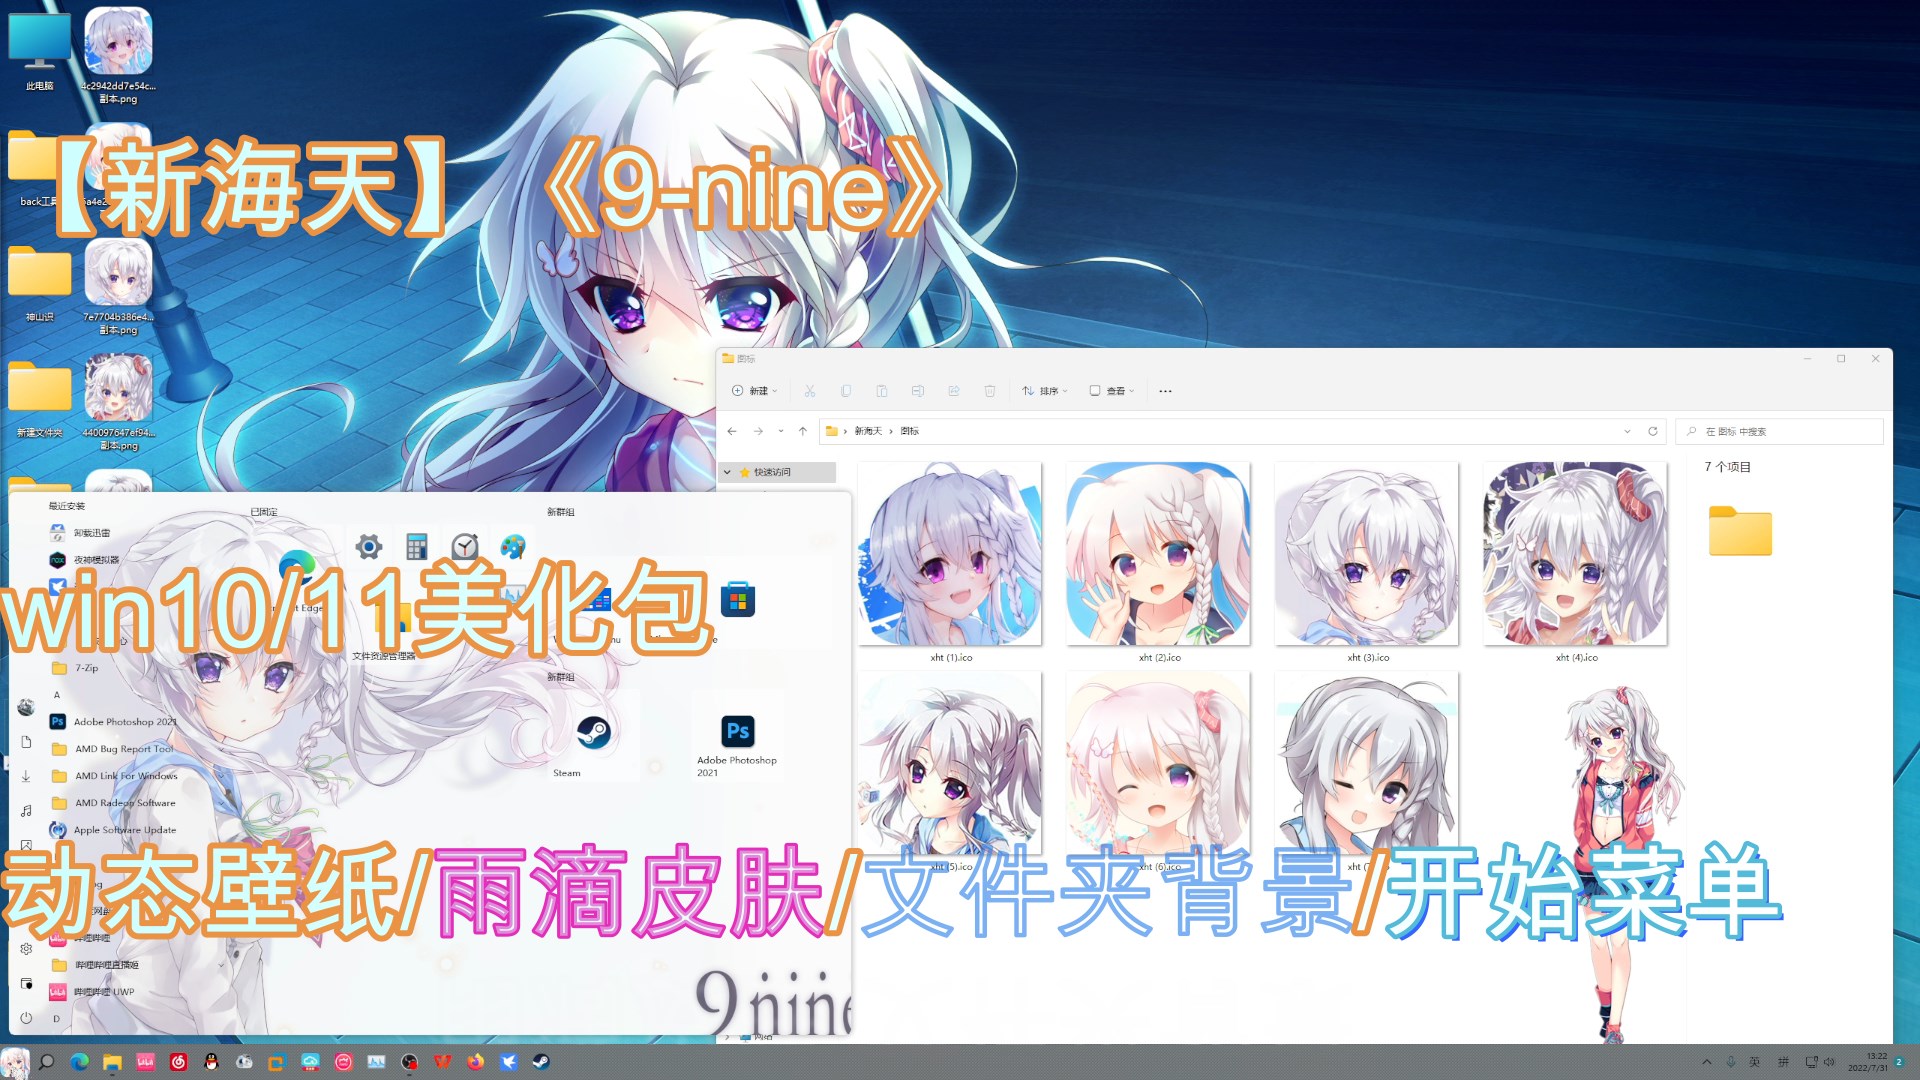Click 新海天 in the breadcrumb path
Viewport: 1920px width, 1080px height.
coord(868,431)
